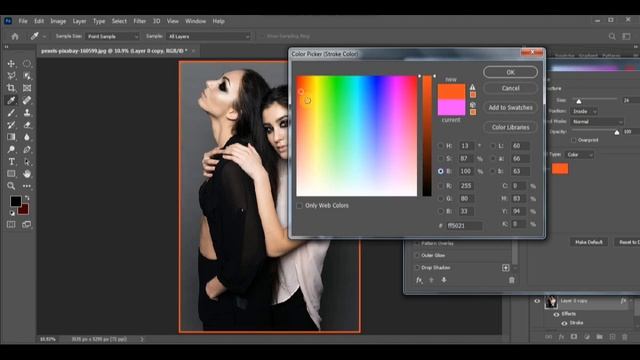The width and height of the screenshot is (640, 360).
Task: Enable the Outer Glow effect checkbox
Action: click(x=417, y=256)
